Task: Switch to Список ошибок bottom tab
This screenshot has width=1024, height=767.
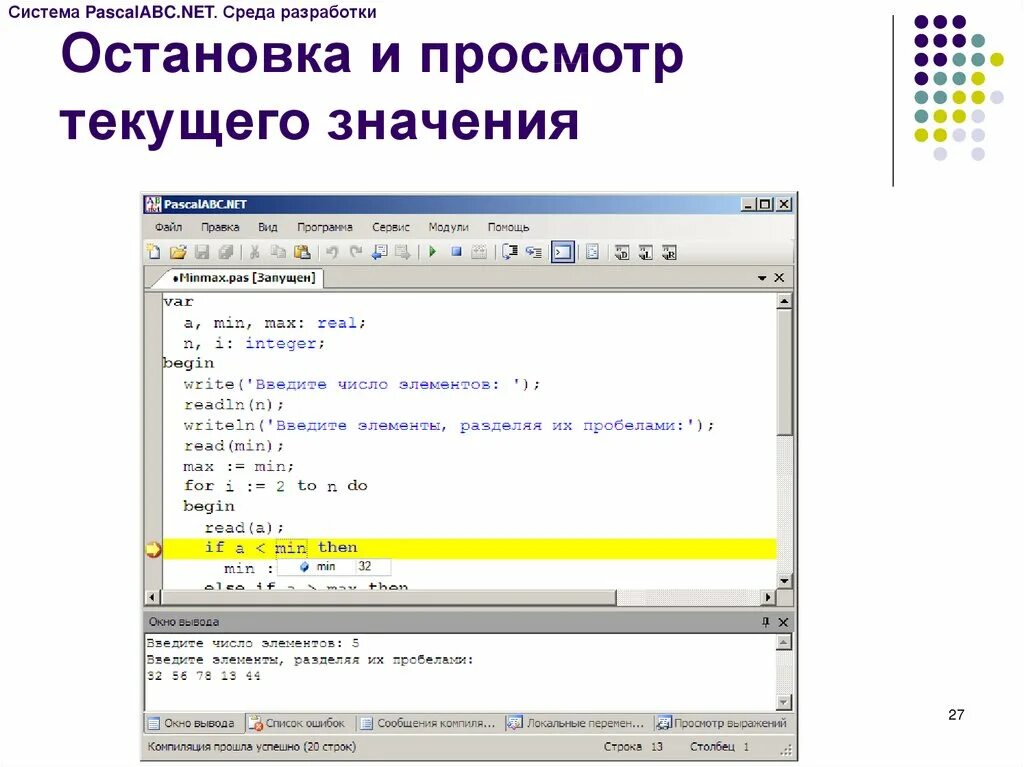Action: [x=298, y=723]
